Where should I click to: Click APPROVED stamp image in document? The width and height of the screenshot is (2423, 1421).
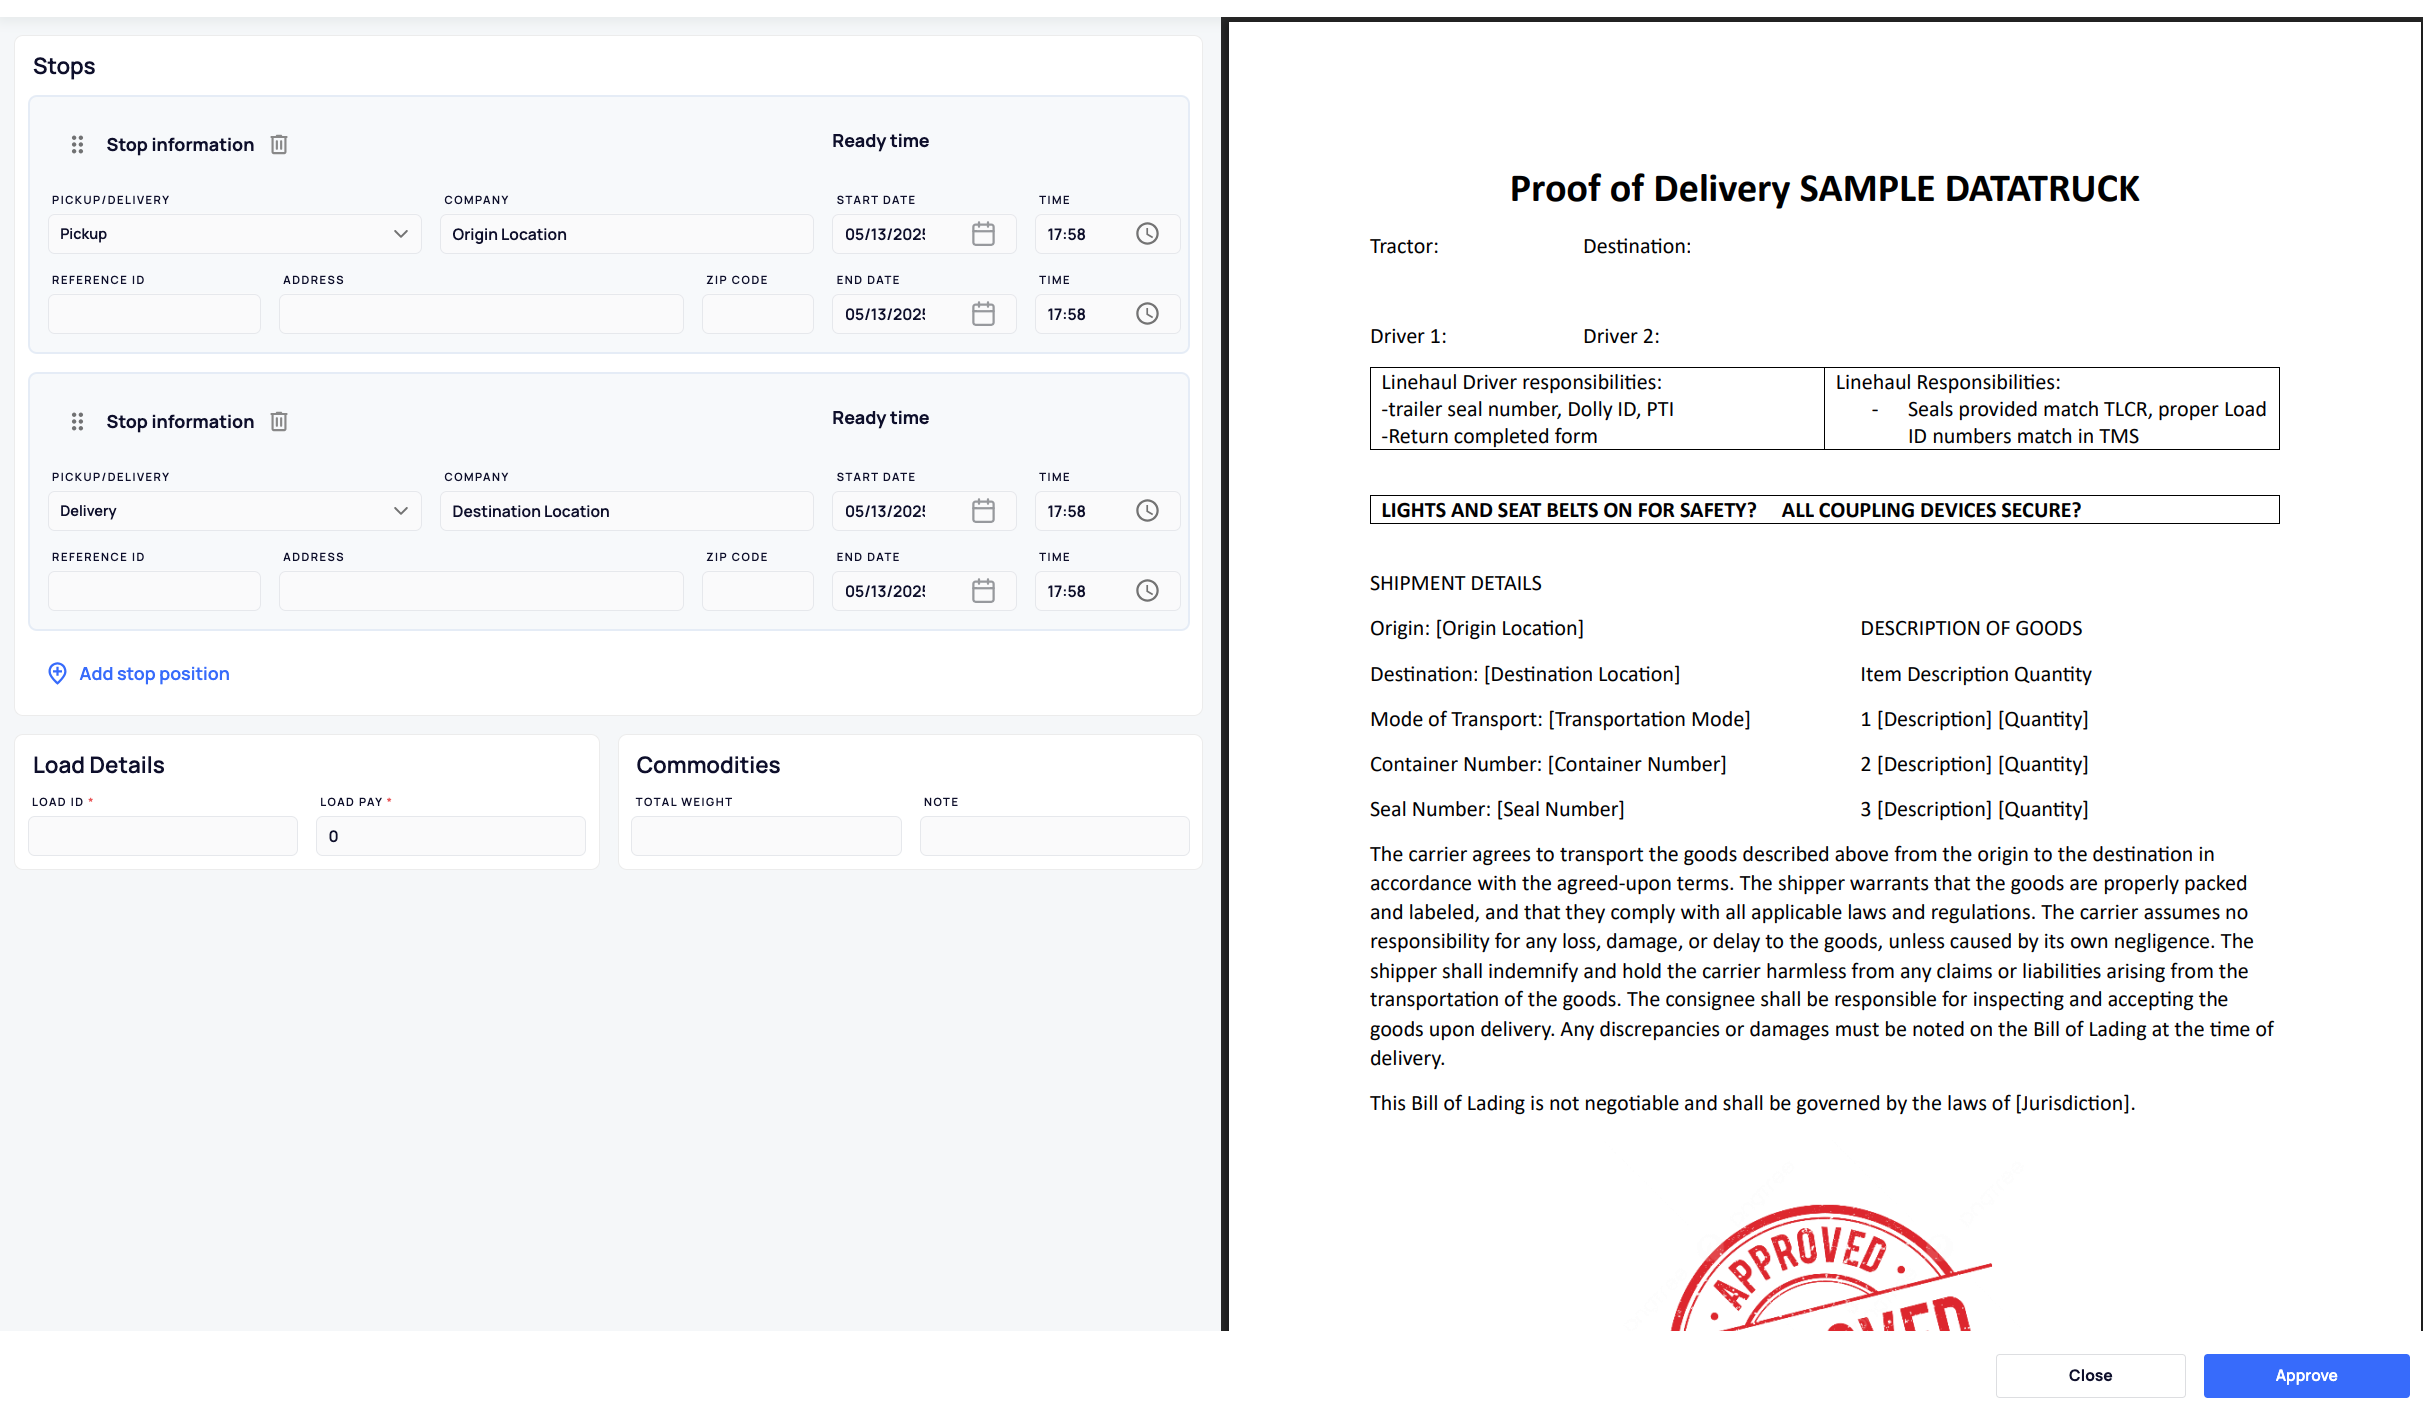pyautogui.click(x=1830, y=1268)
